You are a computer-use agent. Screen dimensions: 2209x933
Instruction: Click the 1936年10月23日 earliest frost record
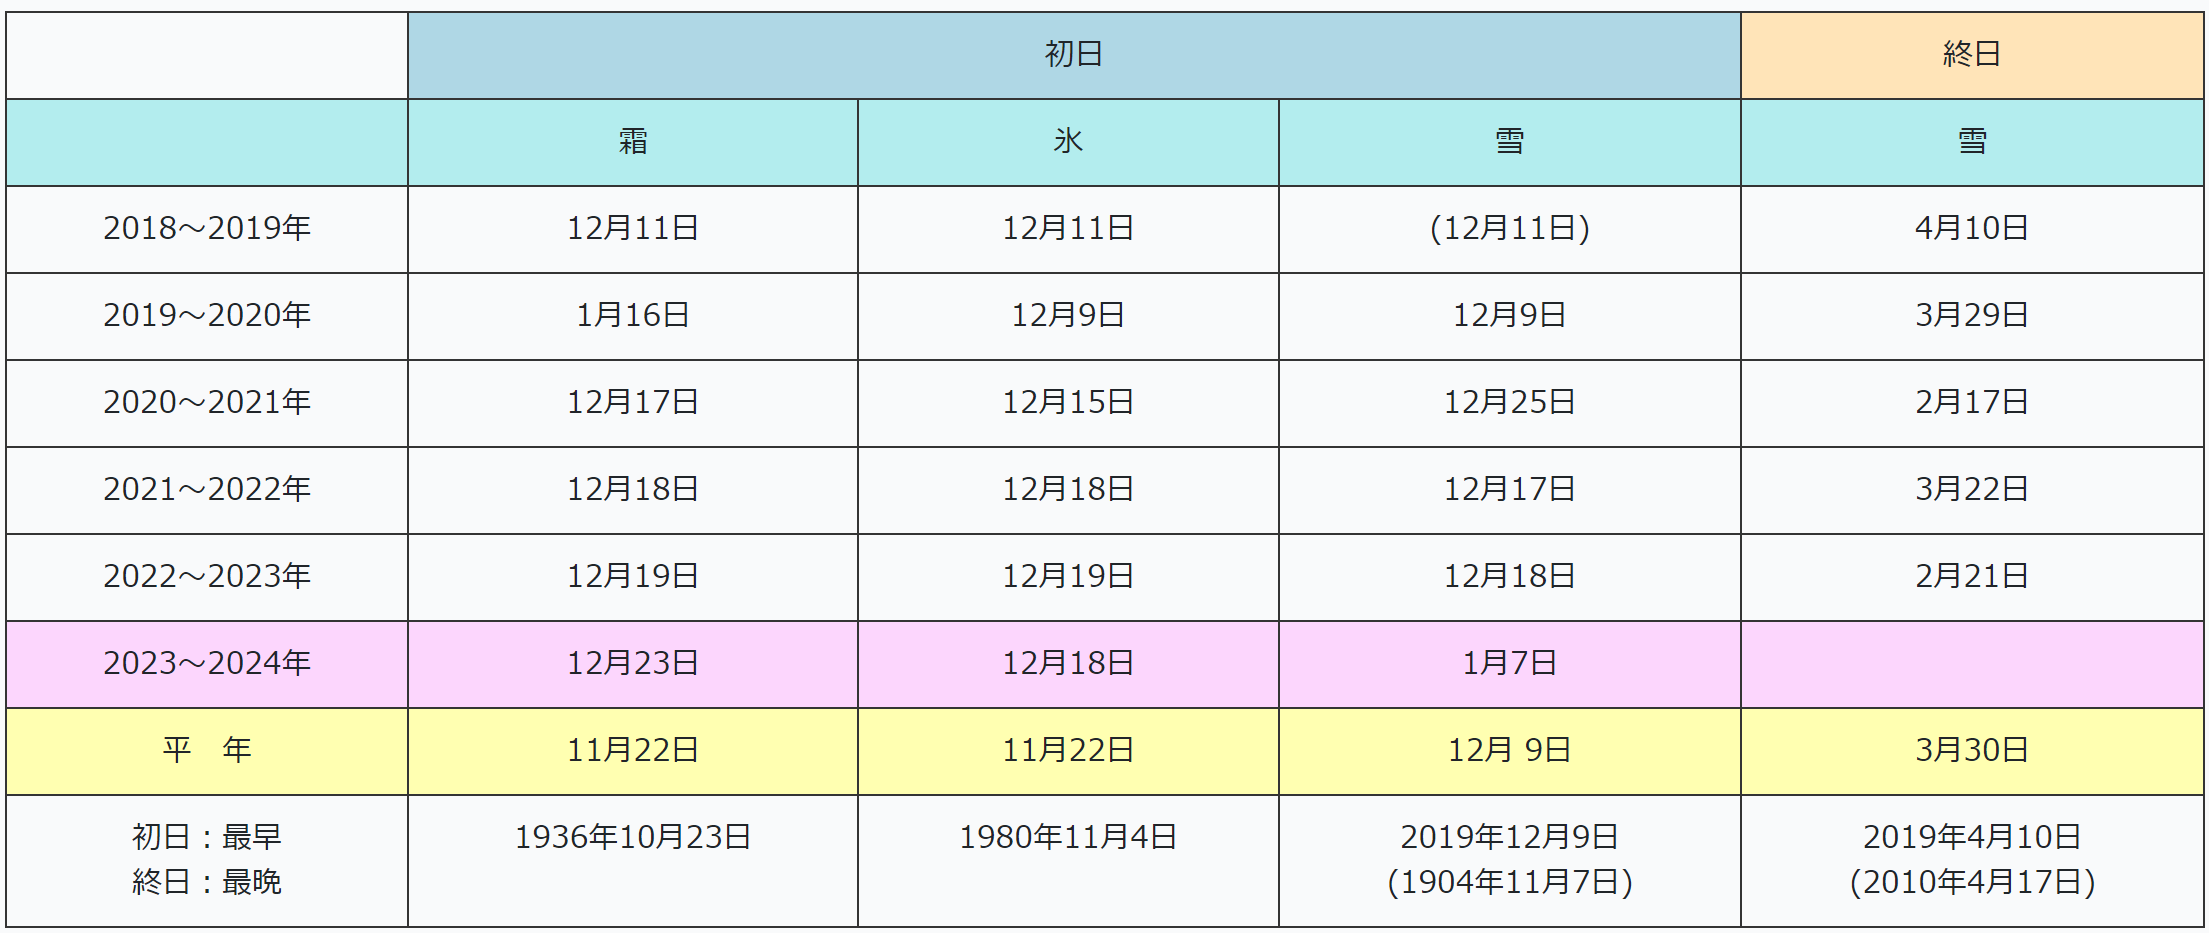(x=632, y=837)
